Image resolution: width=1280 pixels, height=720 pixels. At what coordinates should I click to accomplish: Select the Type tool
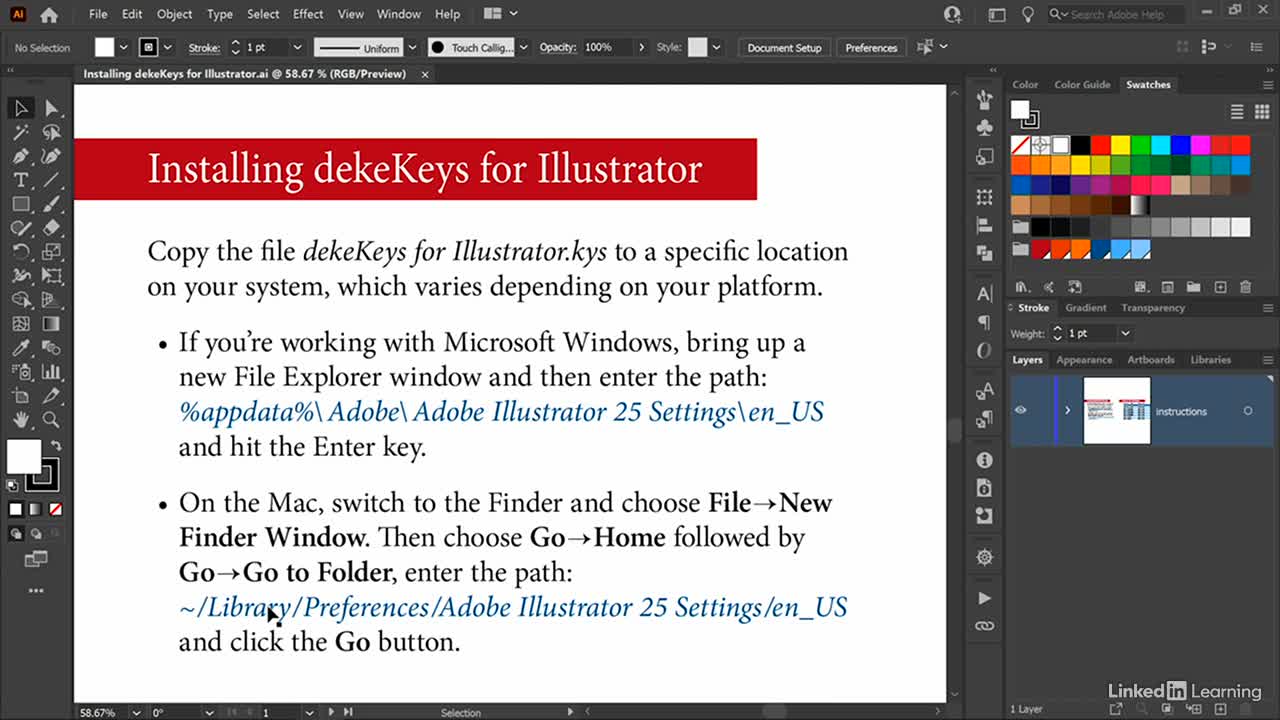[21, 180]
